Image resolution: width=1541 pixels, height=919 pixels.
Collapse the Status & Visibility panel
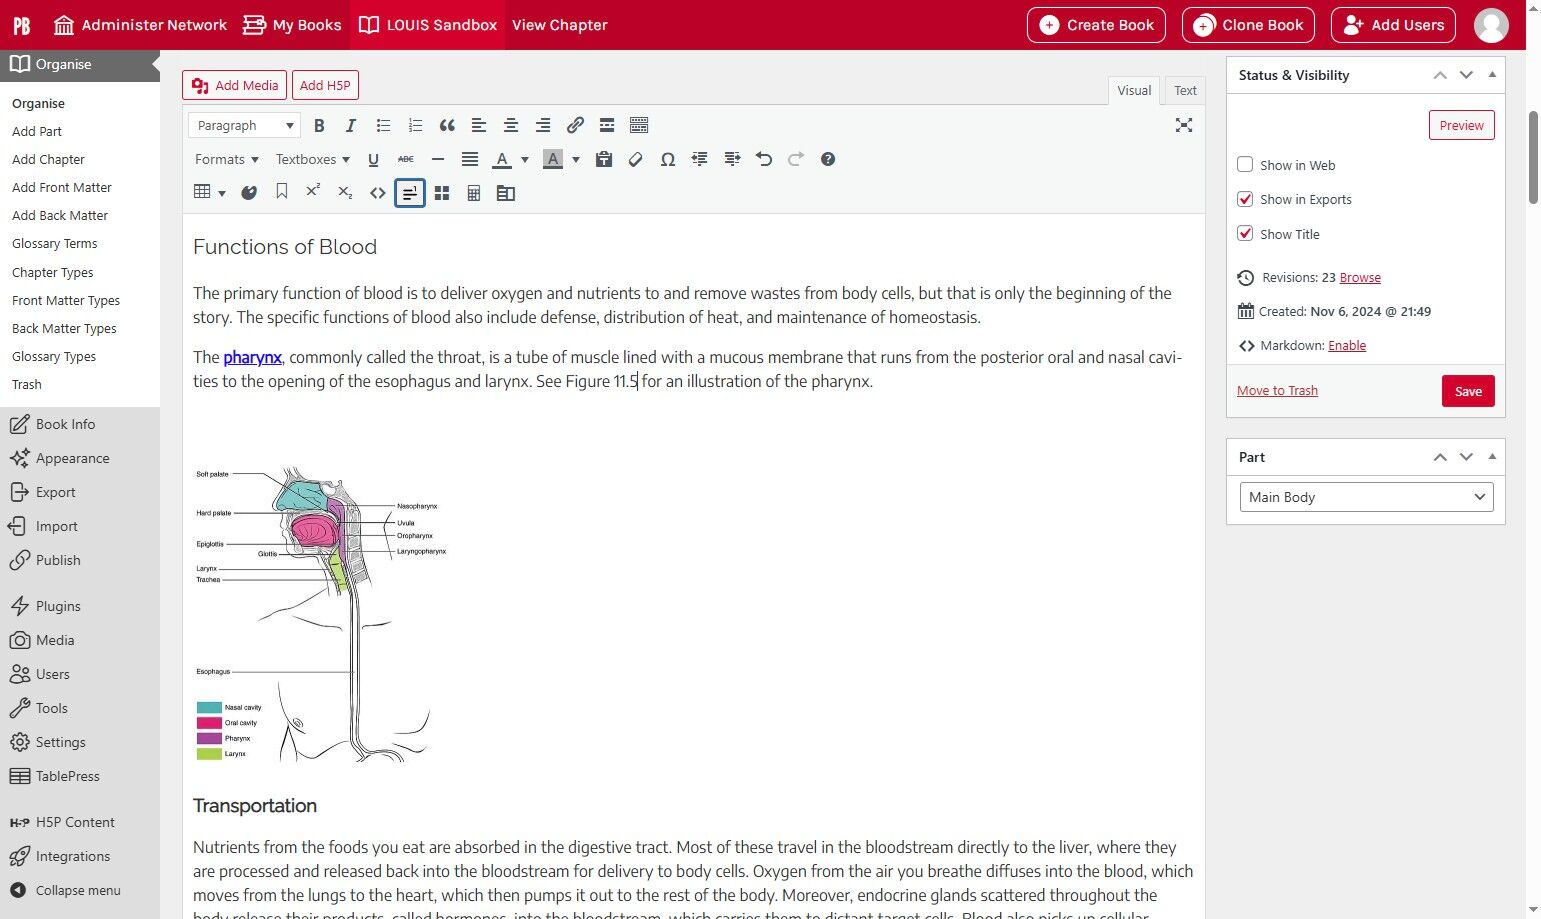[1492, 75]
